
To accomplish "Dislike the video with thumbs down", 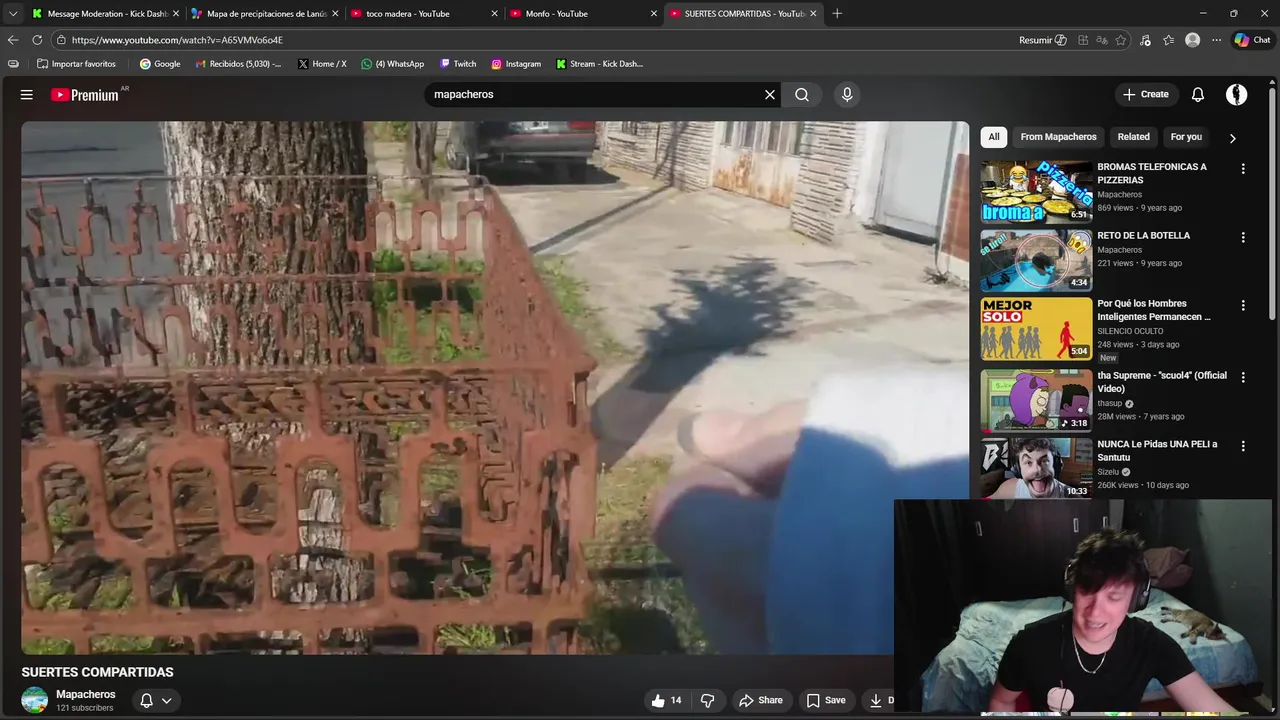I will click(707, 700).
